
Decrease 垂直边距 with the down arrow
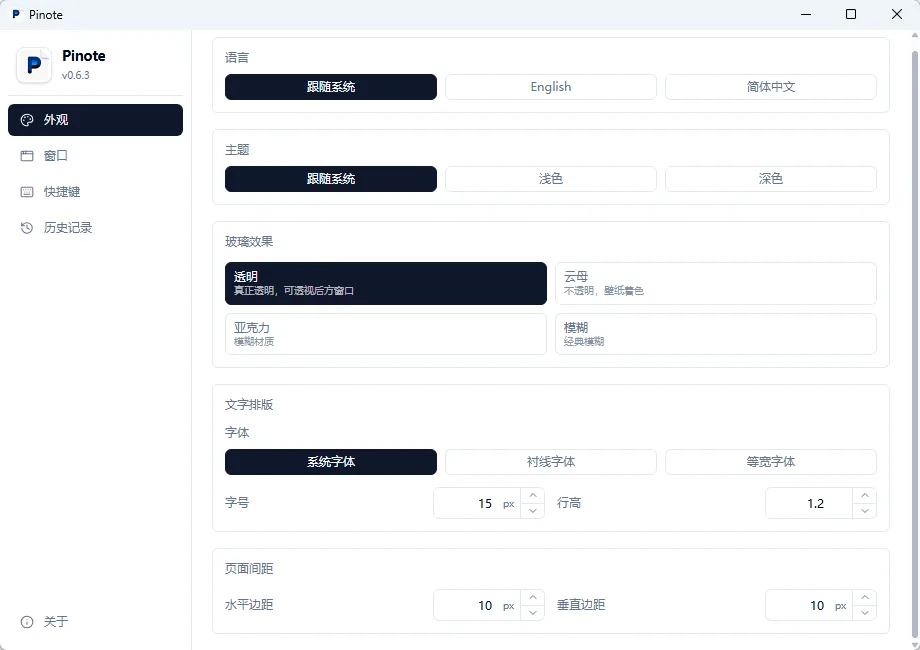(865, 613)
